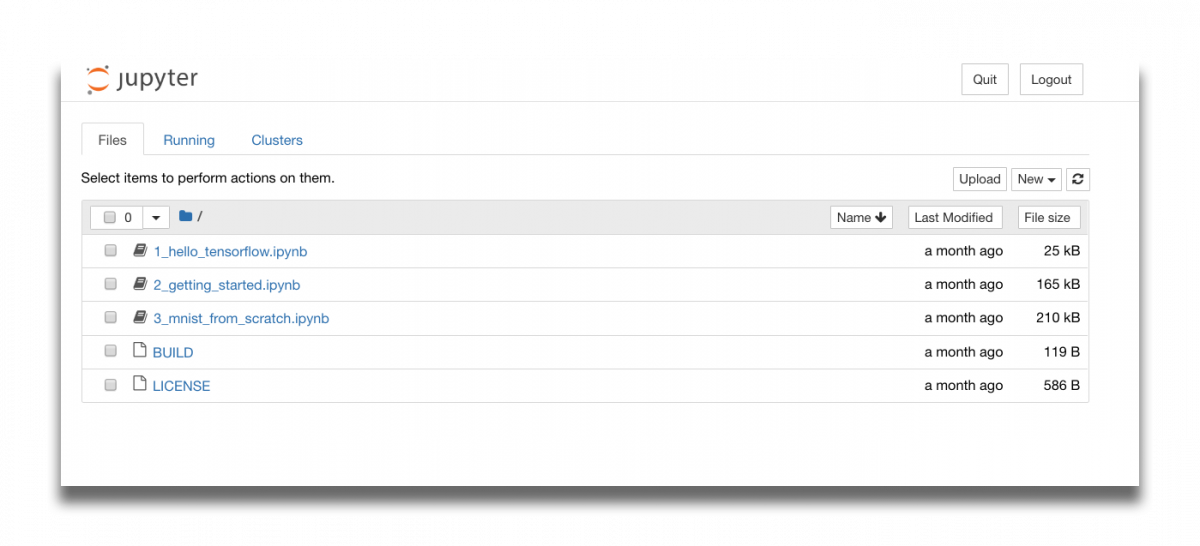
Task: Open the 3_mnist_from_scratch.ipynb notebook link
Action: (x=241, y=318)
